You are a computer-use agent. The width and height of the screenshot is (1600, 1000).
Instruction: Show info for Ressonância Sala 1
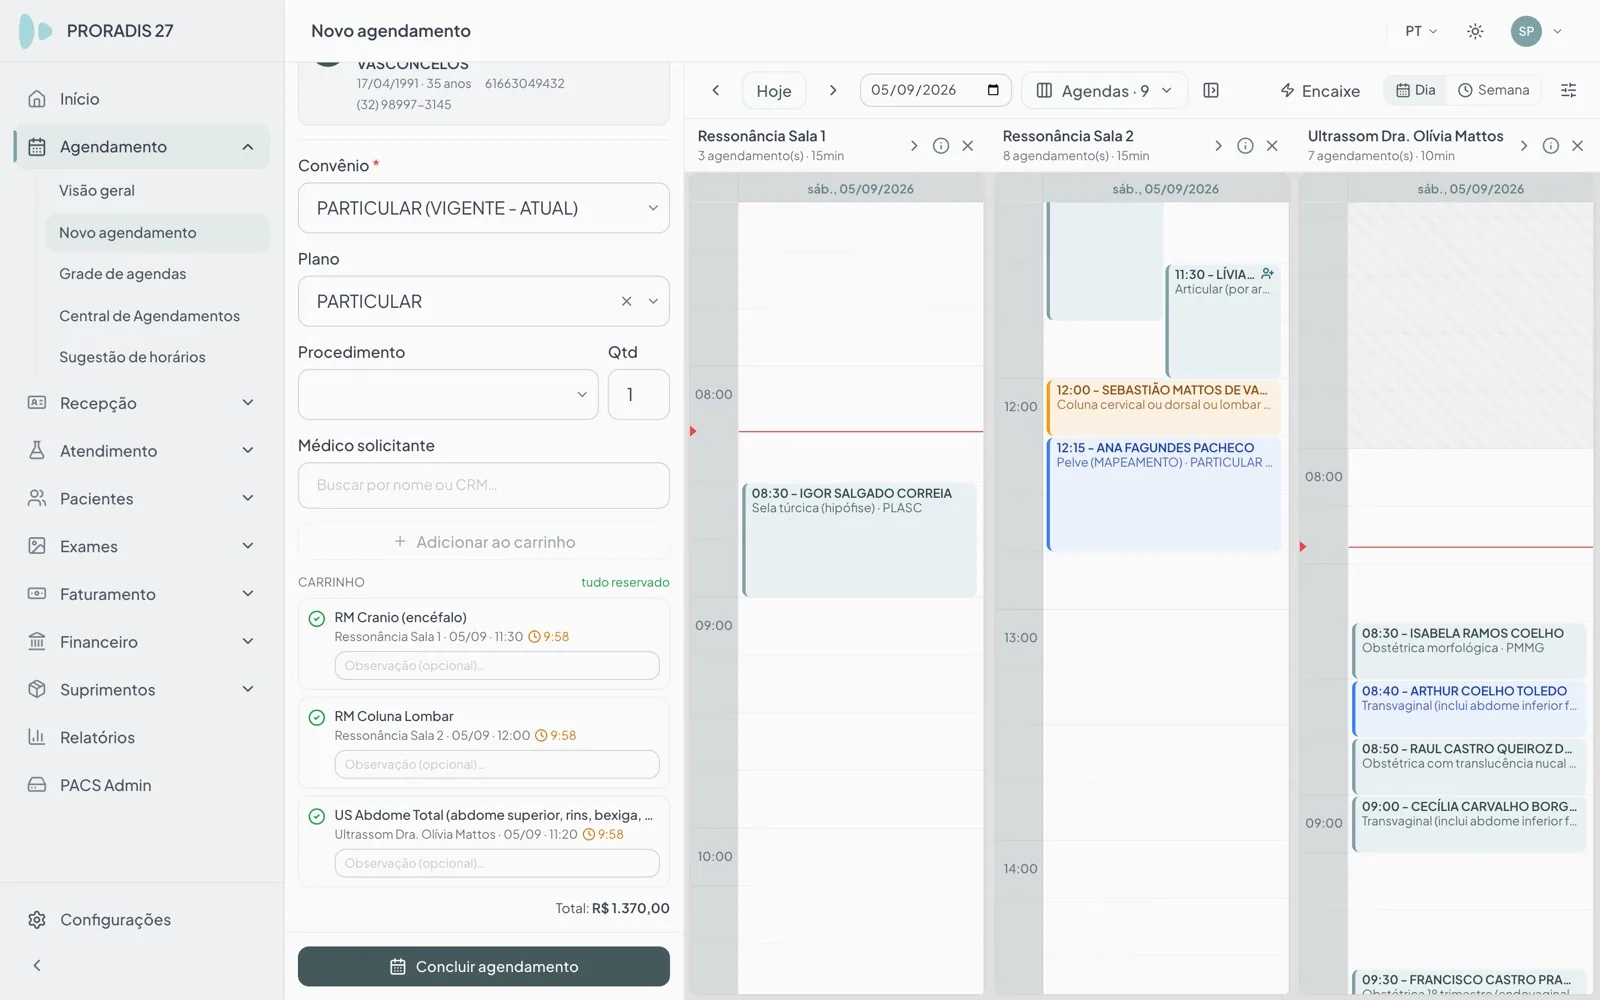[941, 146]
